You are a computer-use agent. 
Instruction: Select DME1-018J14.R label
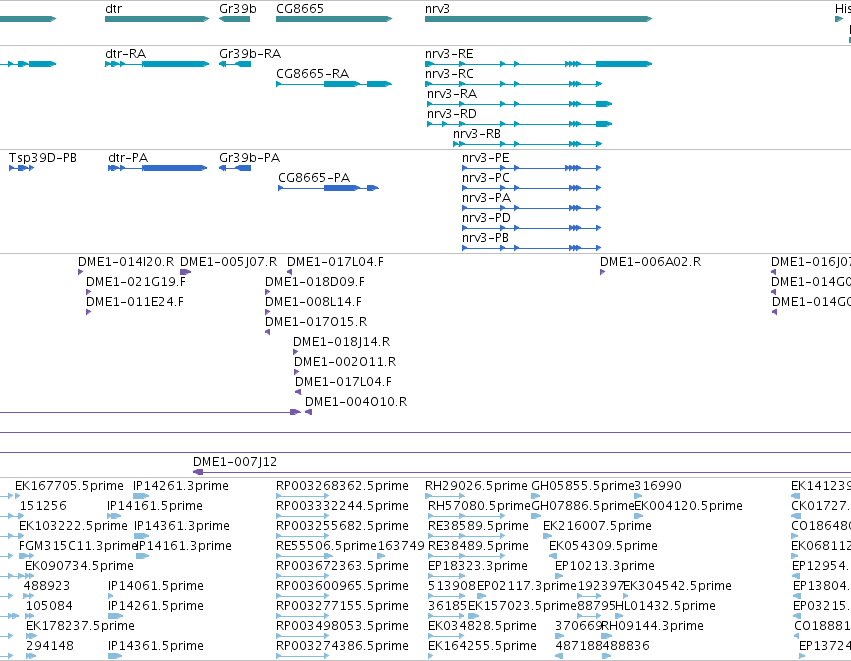341,342
